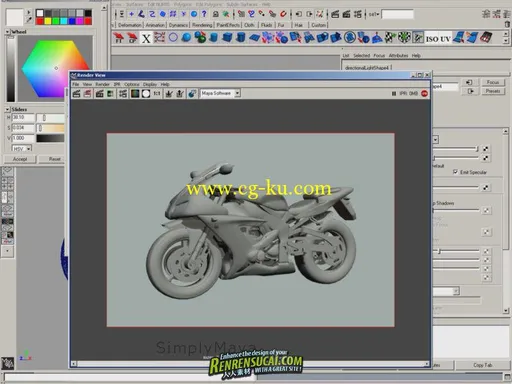The image size is (512, 384).
Task: Switch to the Rendering shelf tab
Action: tap(202, 25)
